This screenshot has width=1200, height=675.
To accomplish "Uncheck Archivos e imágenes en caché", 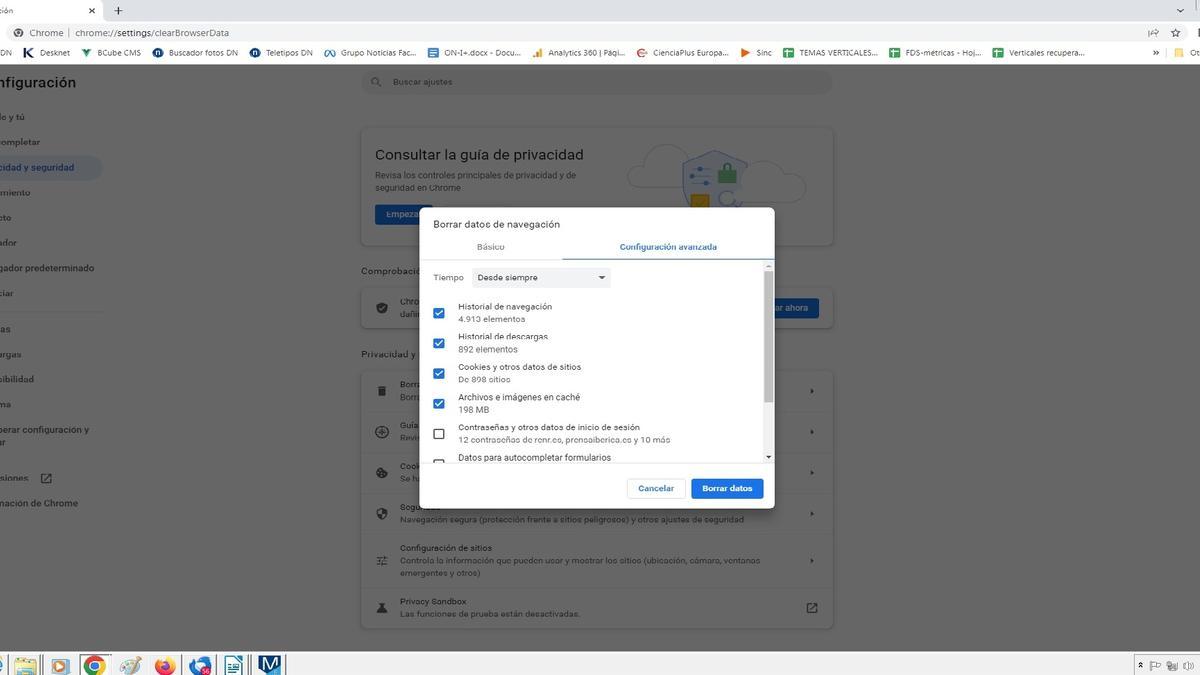I will point(439,404).
